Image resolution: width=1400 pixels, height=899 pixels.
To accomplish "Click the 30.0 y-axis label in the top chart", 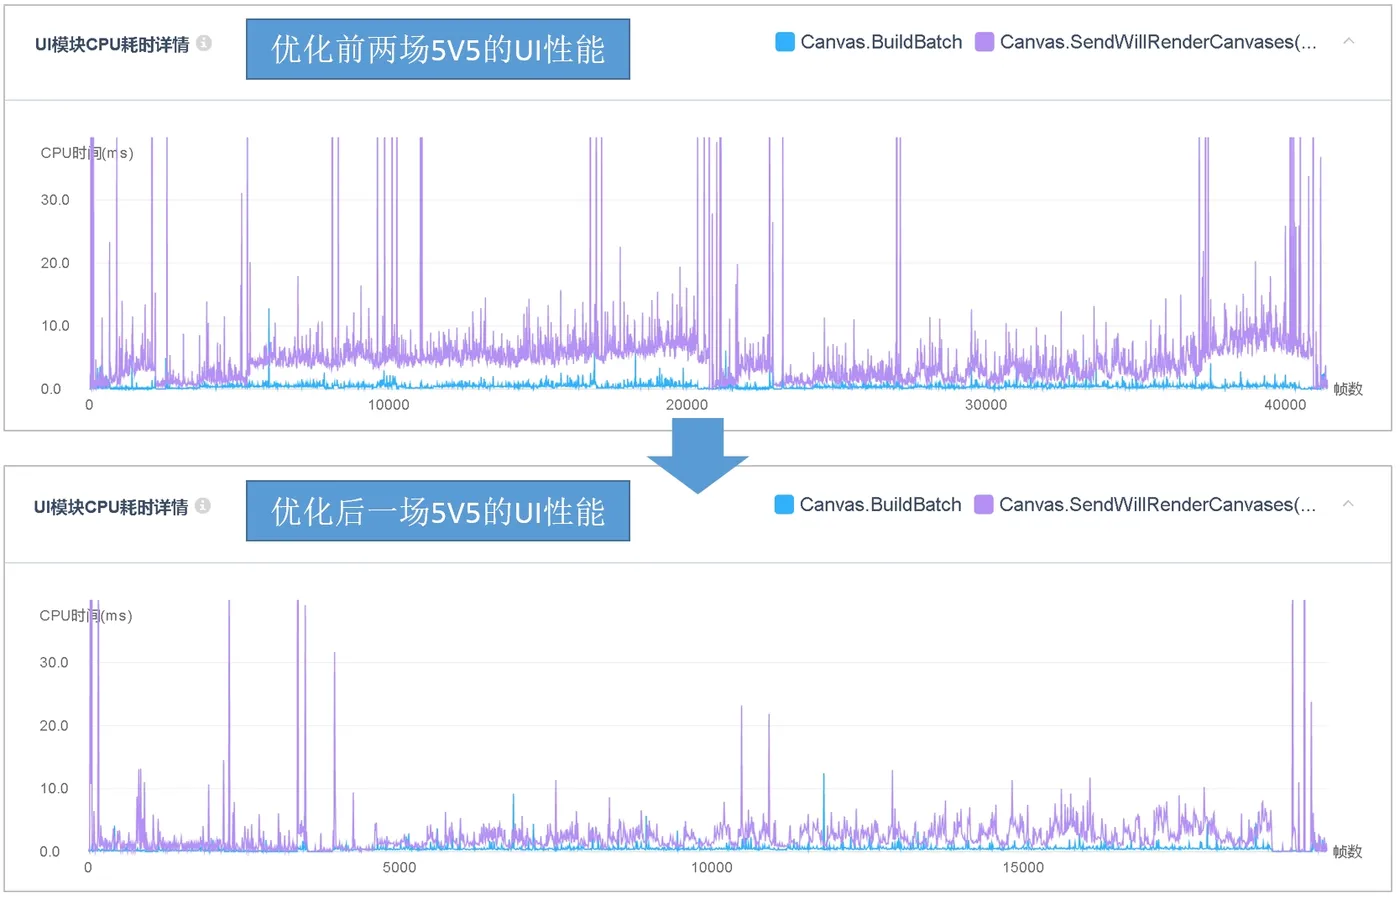I will (x=55, y=200).
